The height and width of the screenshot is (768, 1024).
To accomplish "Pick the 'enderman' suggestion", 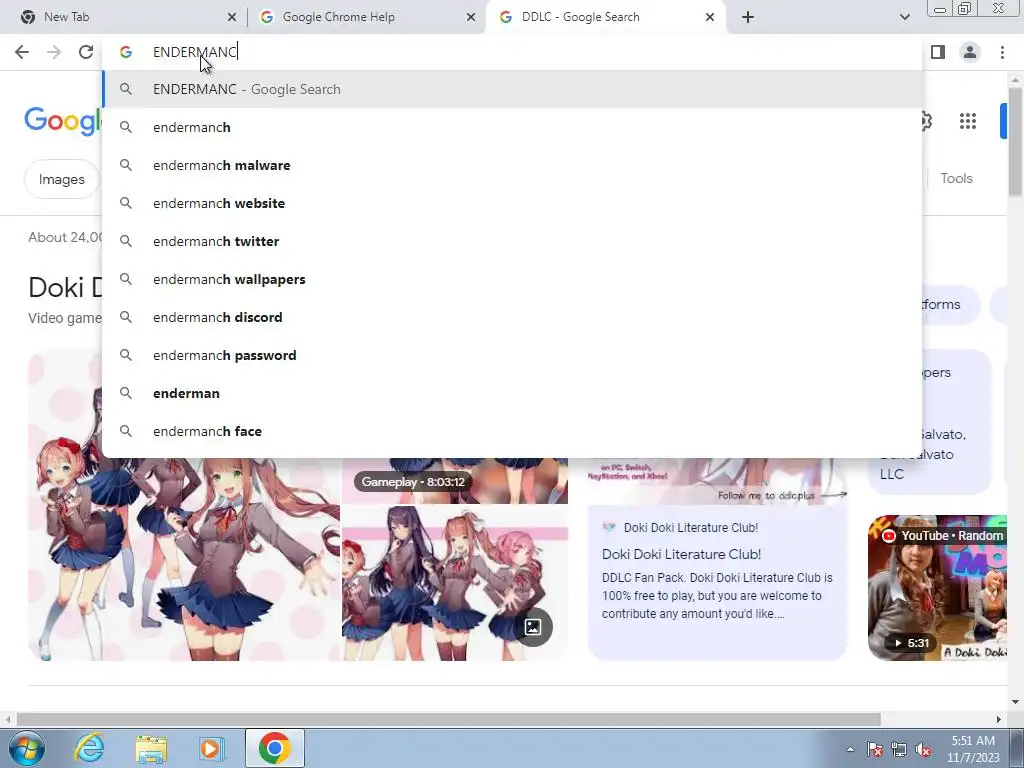I will 513,393.
